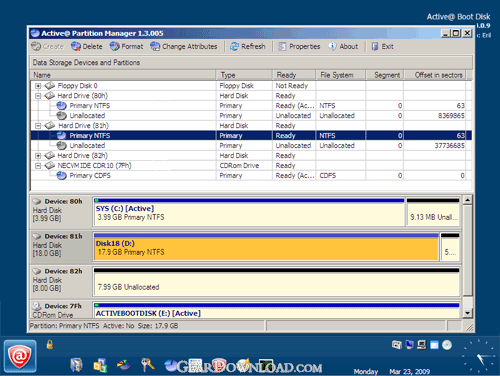Click the yellow and blue taskbar icon

coord(100,365)
